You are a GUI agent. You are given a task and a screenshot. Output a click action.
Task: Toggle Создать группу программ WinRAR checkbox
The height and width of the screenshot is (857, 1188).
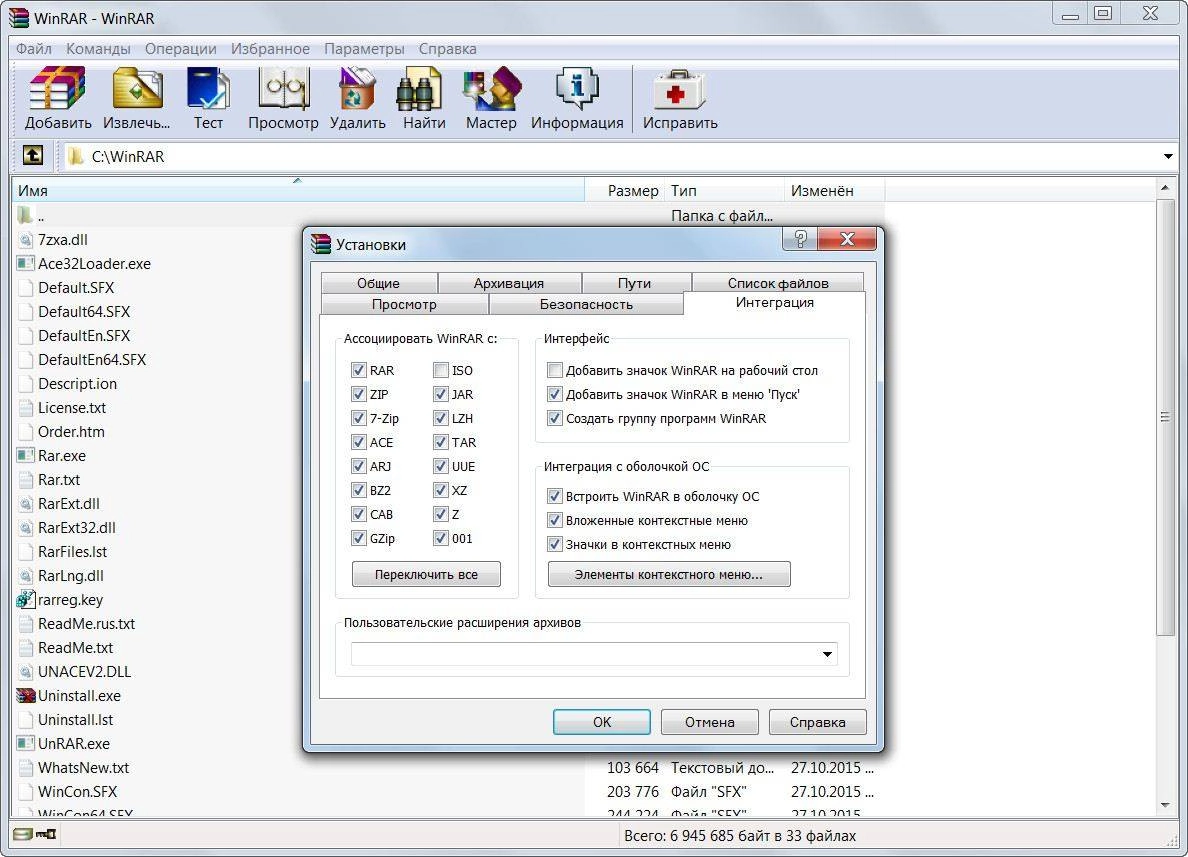point(555,418)
